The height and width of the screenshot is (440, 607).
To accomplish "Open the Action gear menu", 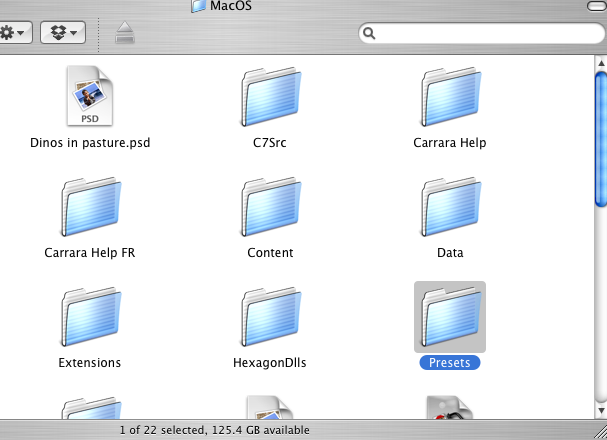I will click(x=14, y=33).
